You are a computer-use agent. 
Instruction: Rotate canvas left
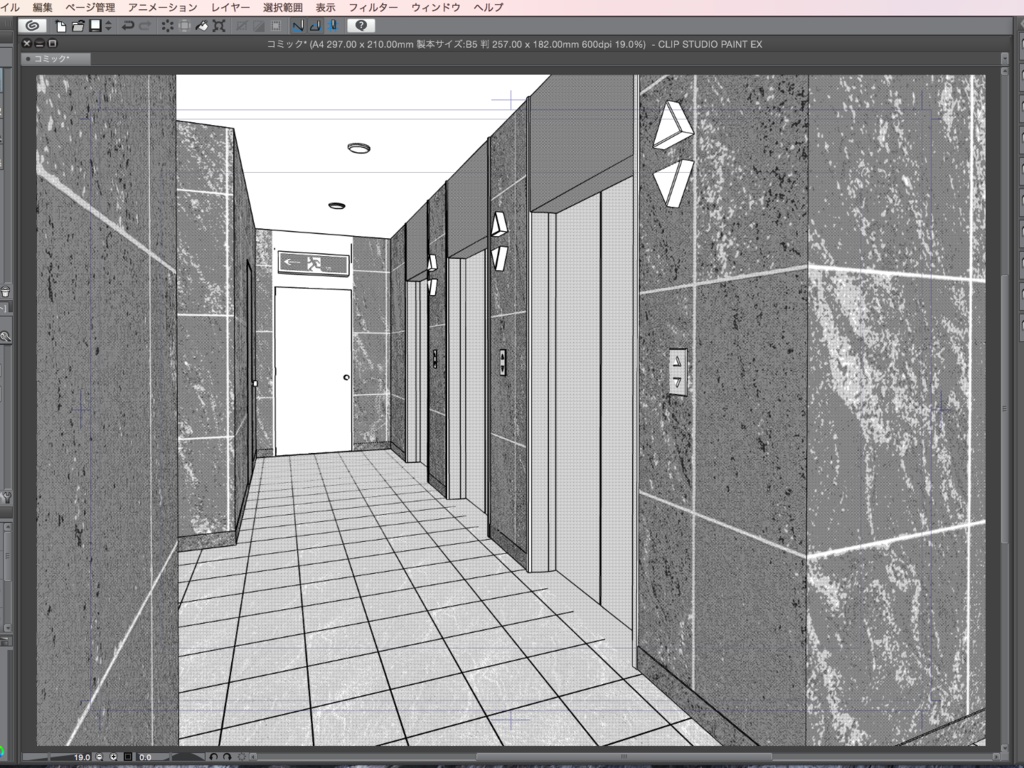(214, 757)
